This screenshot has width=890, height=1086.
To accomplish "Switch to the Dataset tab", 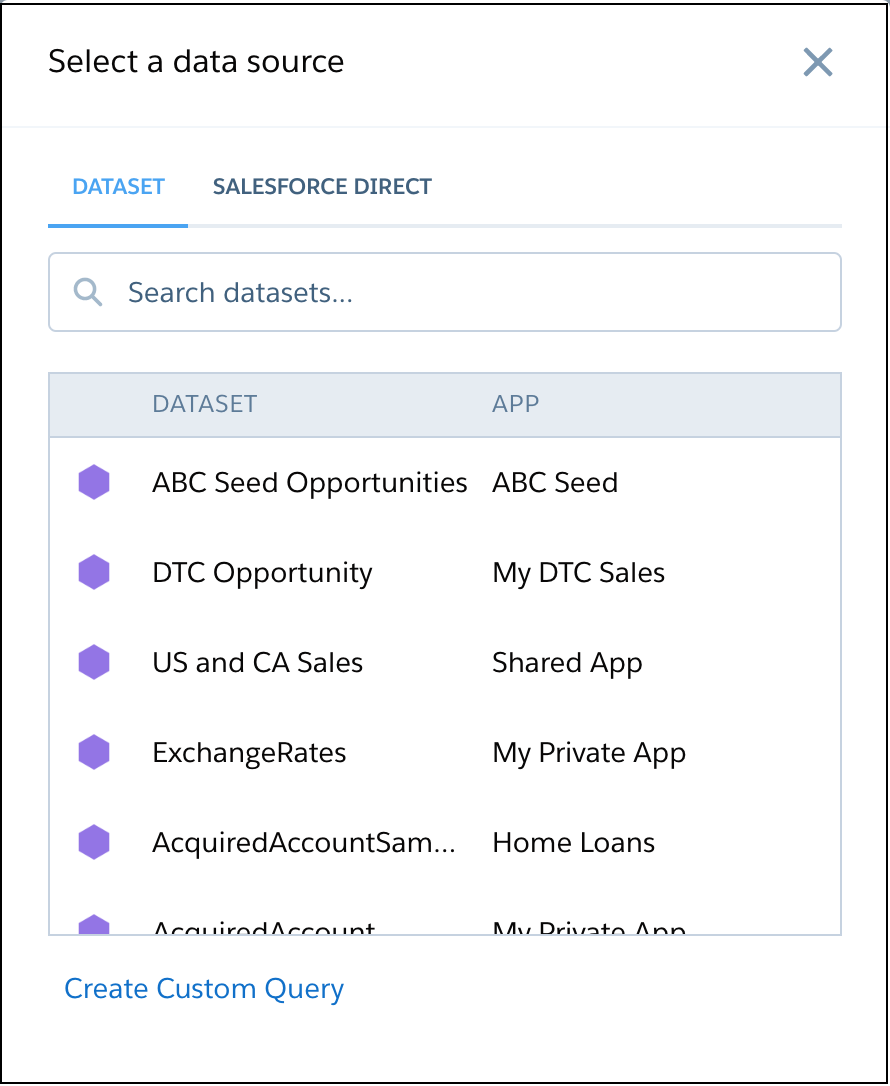I will tap(118, 186).
